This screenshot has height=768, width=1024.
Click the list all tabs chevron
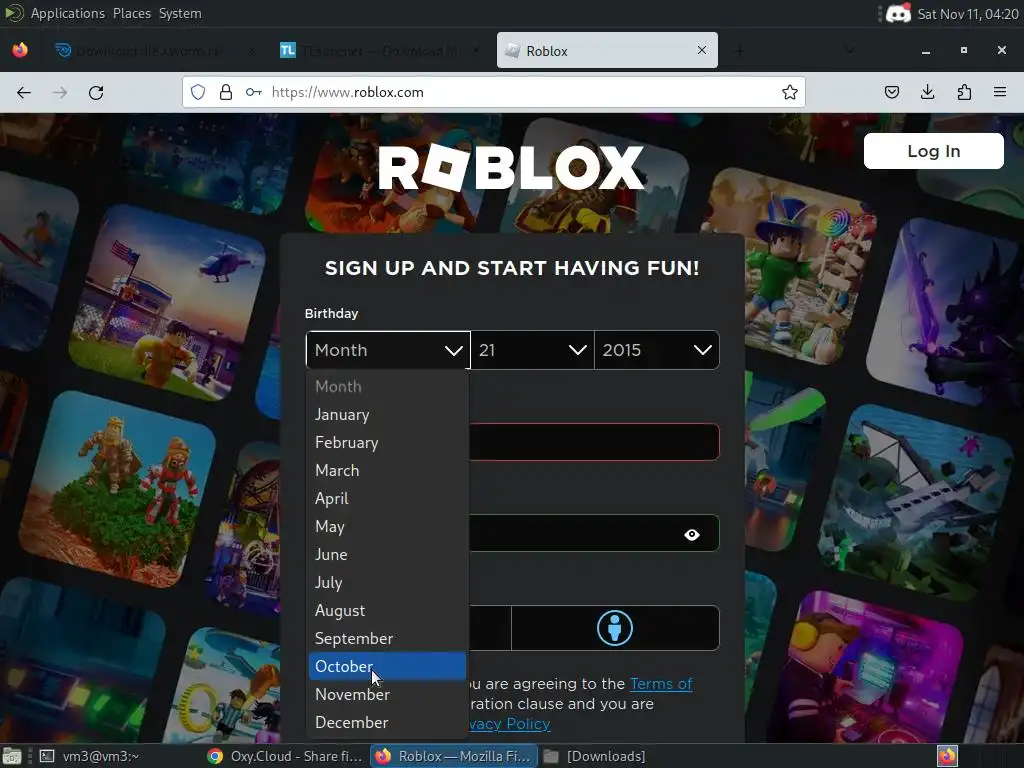(850, 50)
